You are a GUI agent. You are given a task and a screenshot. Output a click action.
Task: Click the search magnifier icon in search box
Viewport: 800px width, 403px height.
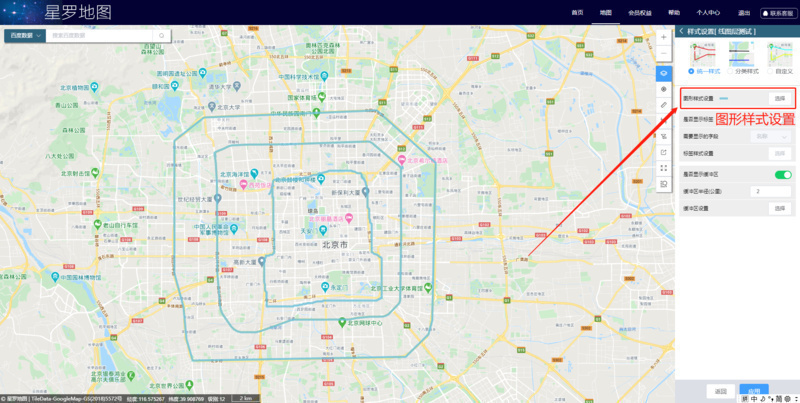(161, 36)
